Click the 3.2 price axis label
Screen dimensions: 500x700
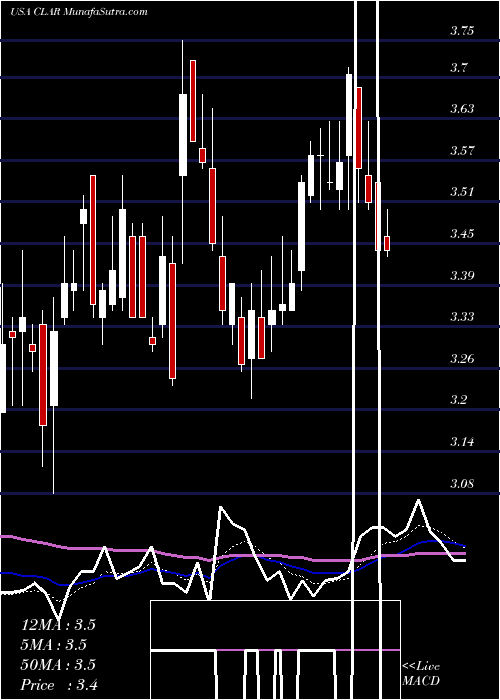coord(458,400)
